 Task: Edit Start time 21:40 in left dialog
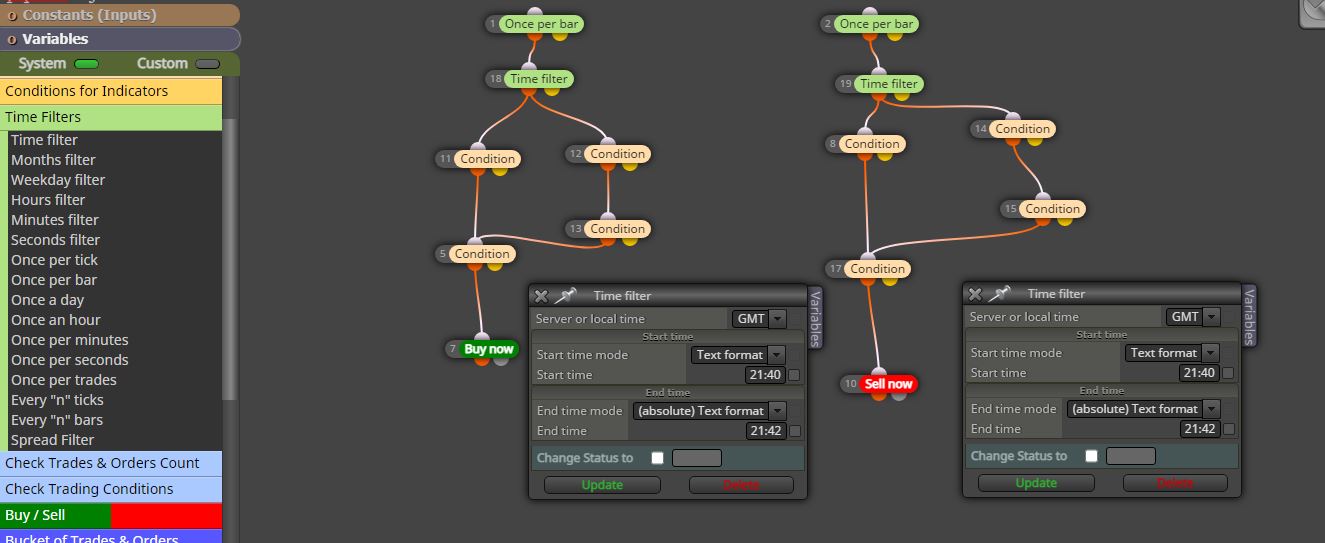tap(766, 375)
